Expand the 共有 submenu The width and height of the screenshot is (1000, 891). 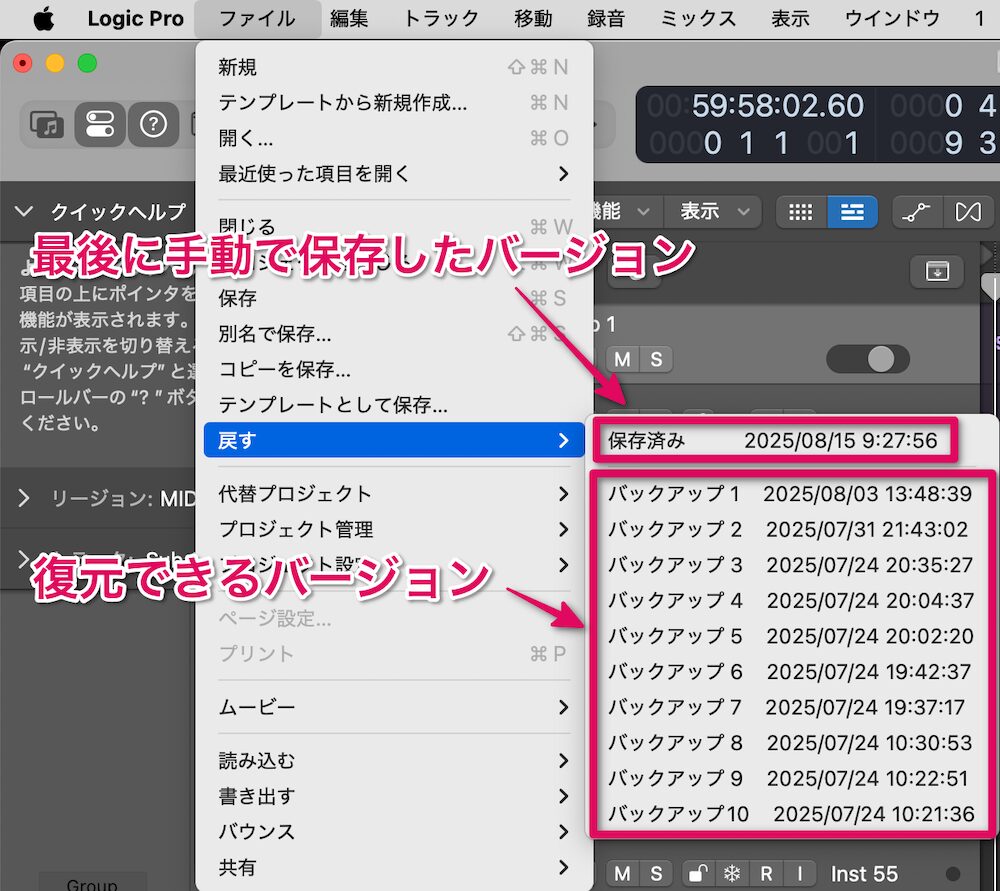[394, 867]
